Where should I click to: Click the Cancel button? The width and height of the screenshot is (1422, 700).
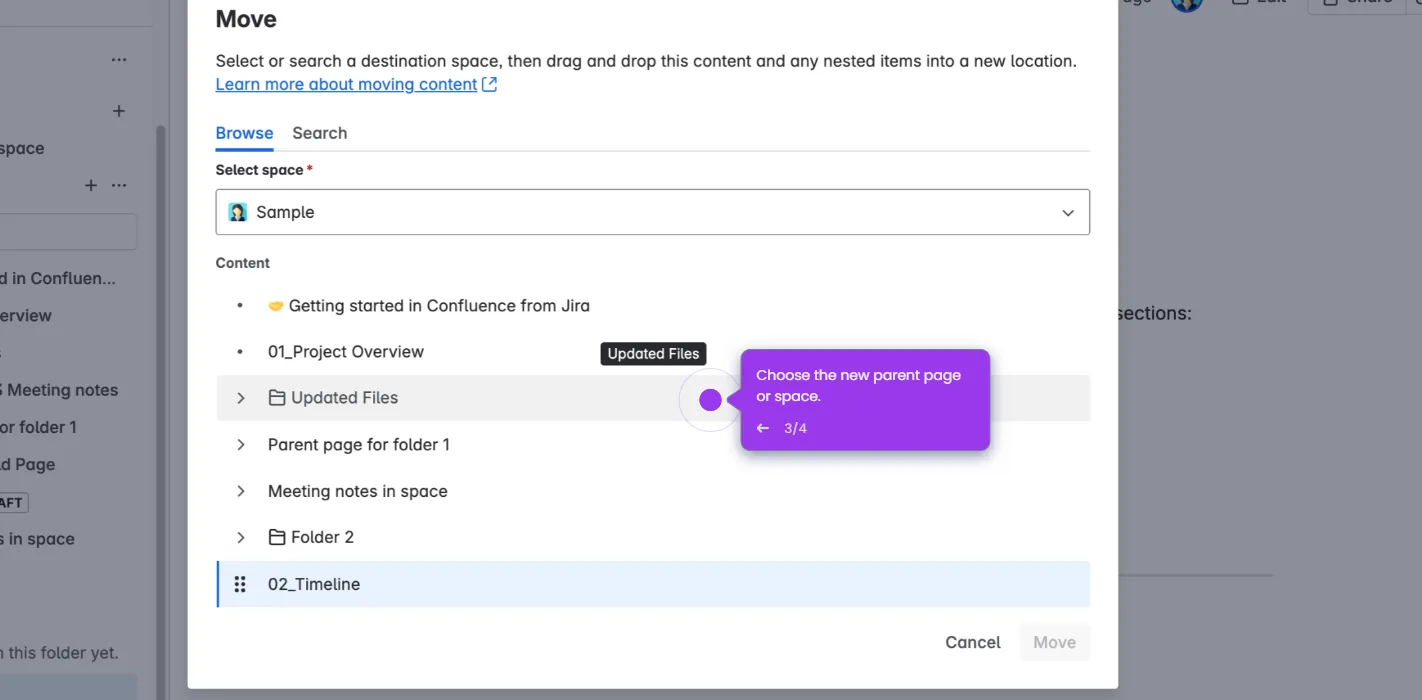coord(973,642)
